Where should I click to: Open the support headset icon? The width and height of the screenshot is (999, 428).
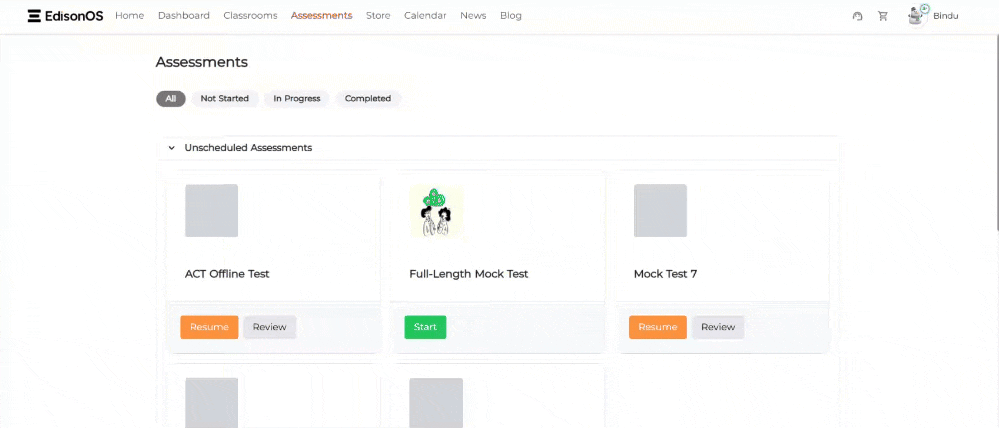tap(858, 16)
